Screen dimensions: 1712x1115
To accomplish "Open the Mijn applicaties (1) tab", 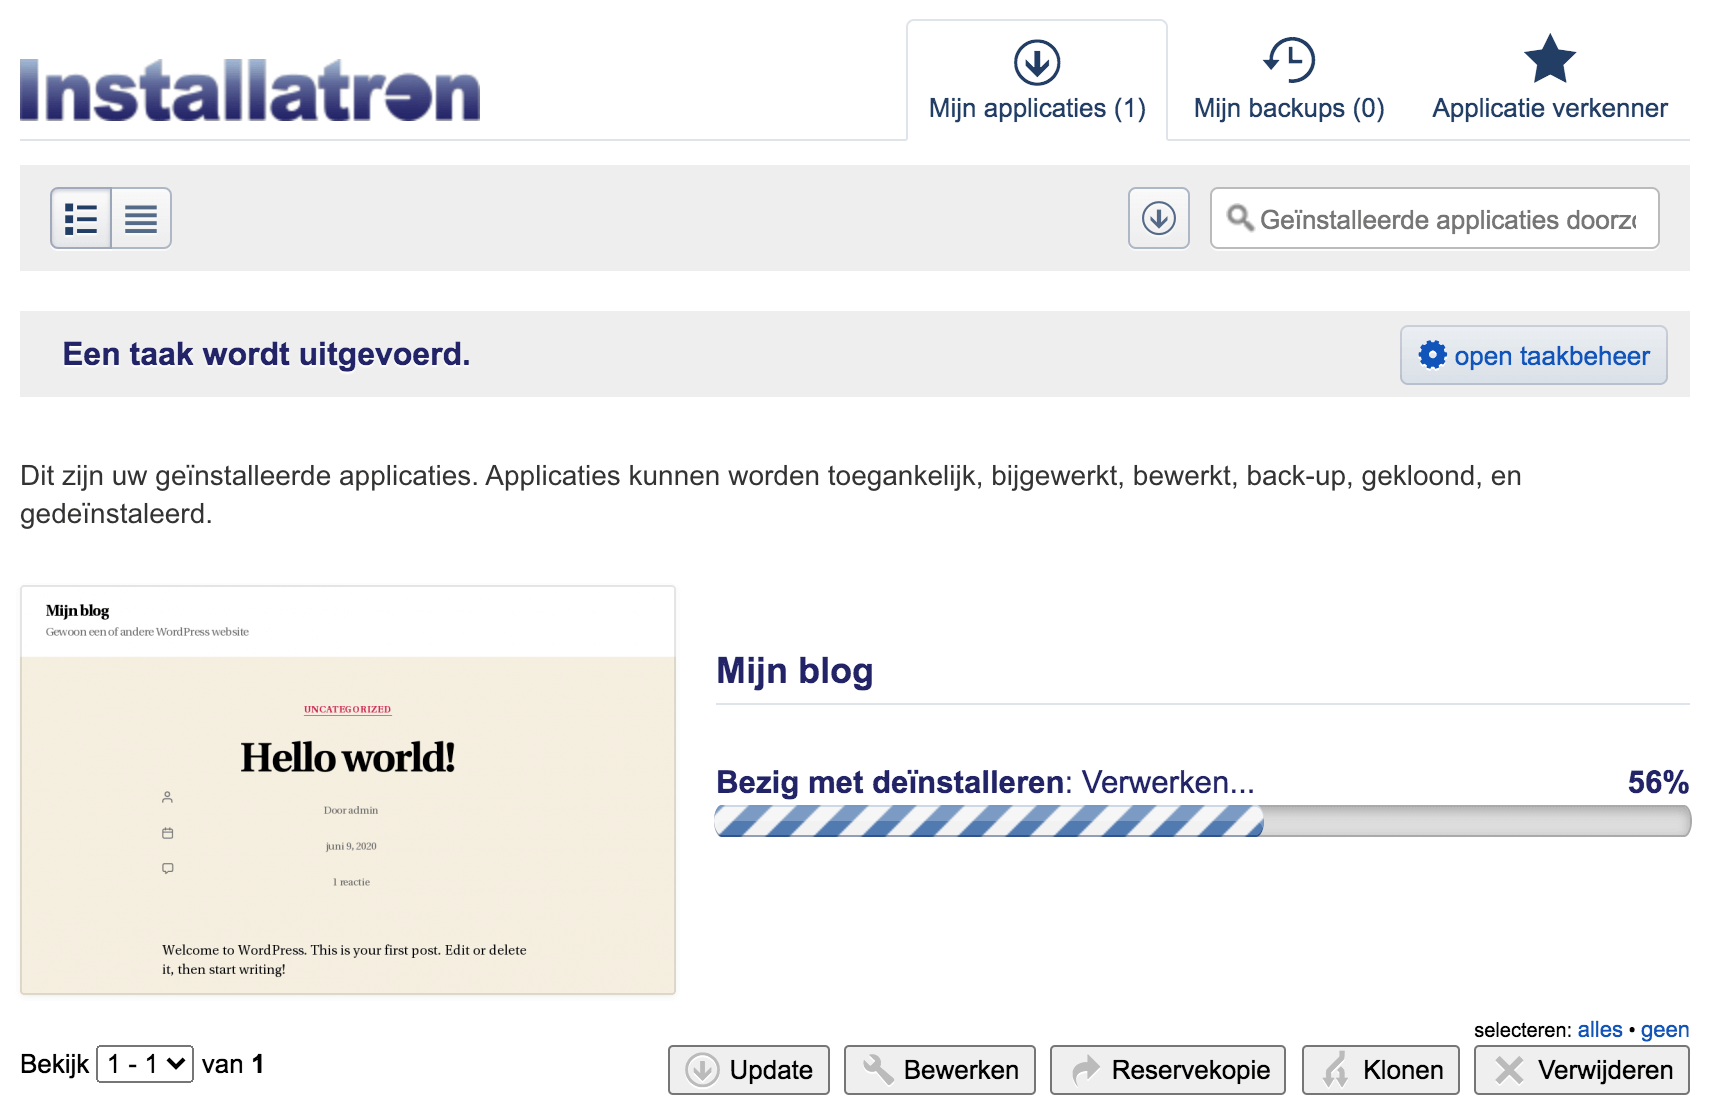I will click(x=1037, y=81).
